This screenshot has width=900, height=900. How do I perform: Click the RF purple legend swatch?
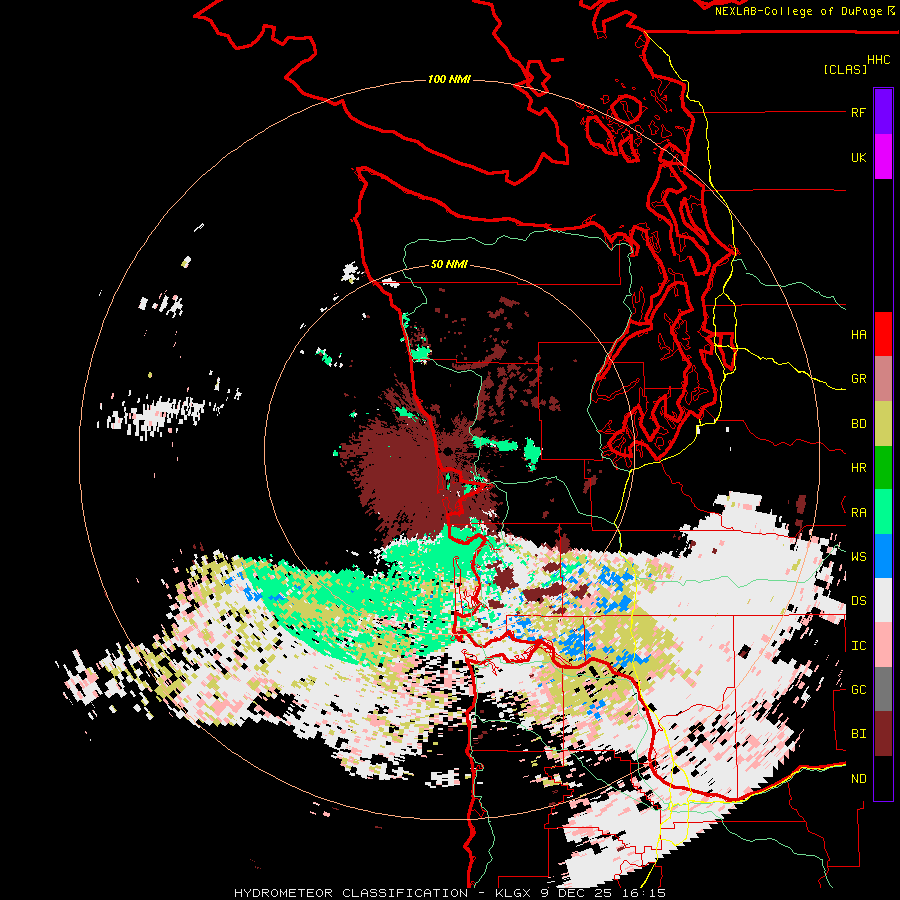tap(883, 112)
